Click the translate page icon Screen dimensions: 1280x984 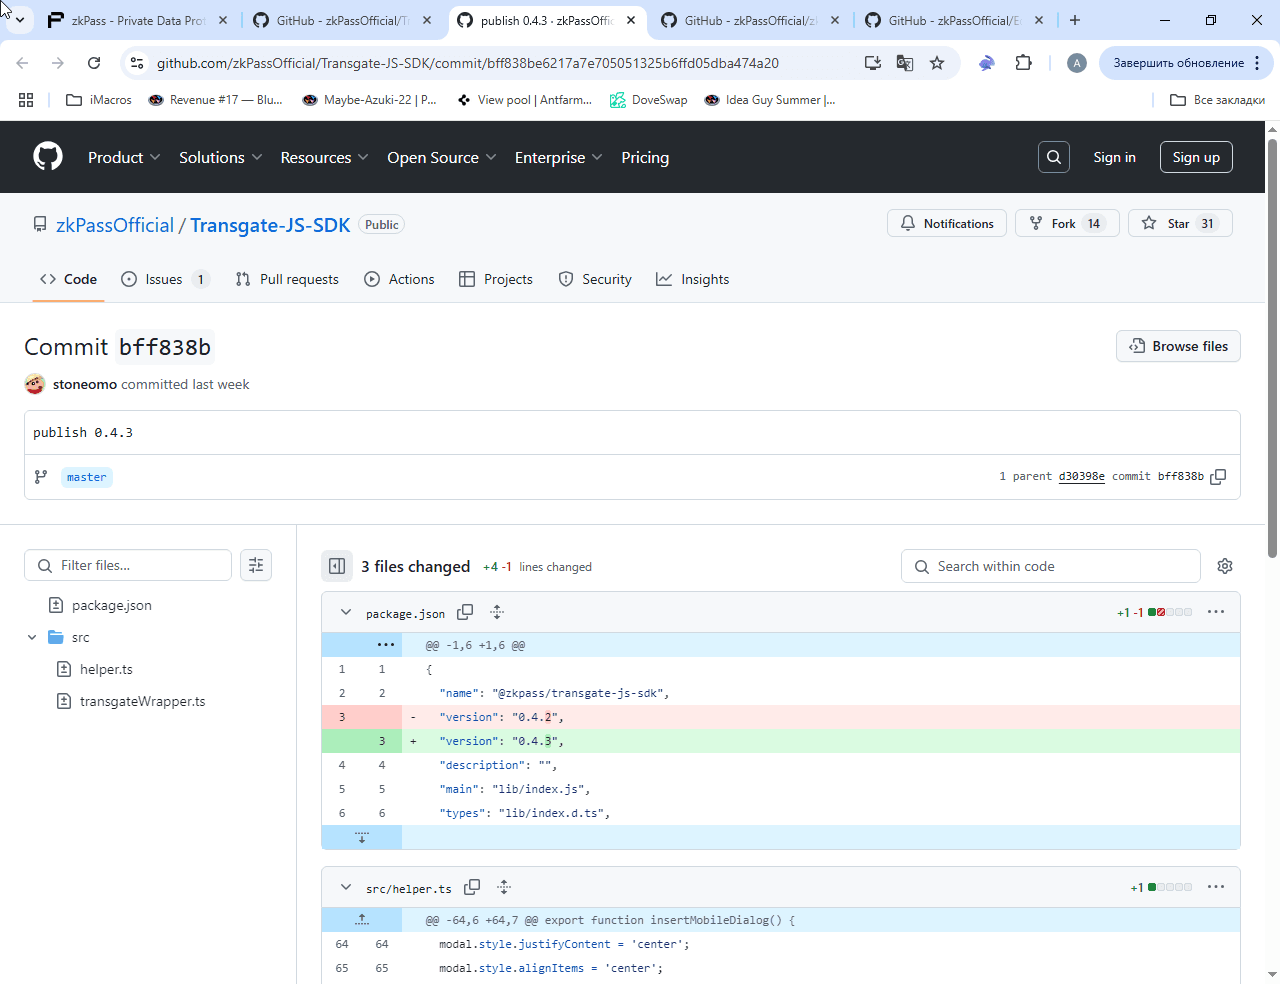[x=905, y=63]
